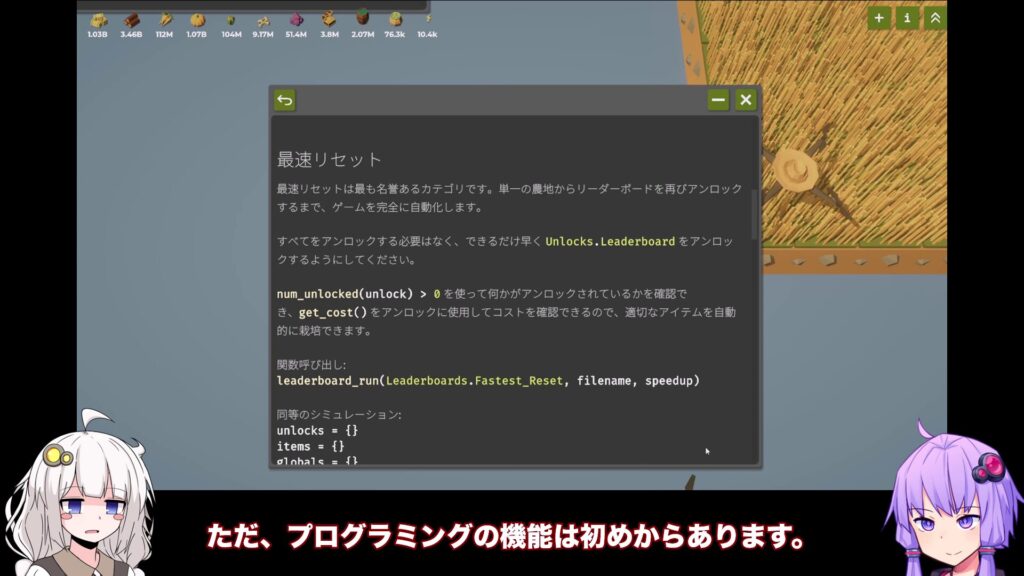Click the power bolt icon showing 10.4k

[x=427, y=18]
